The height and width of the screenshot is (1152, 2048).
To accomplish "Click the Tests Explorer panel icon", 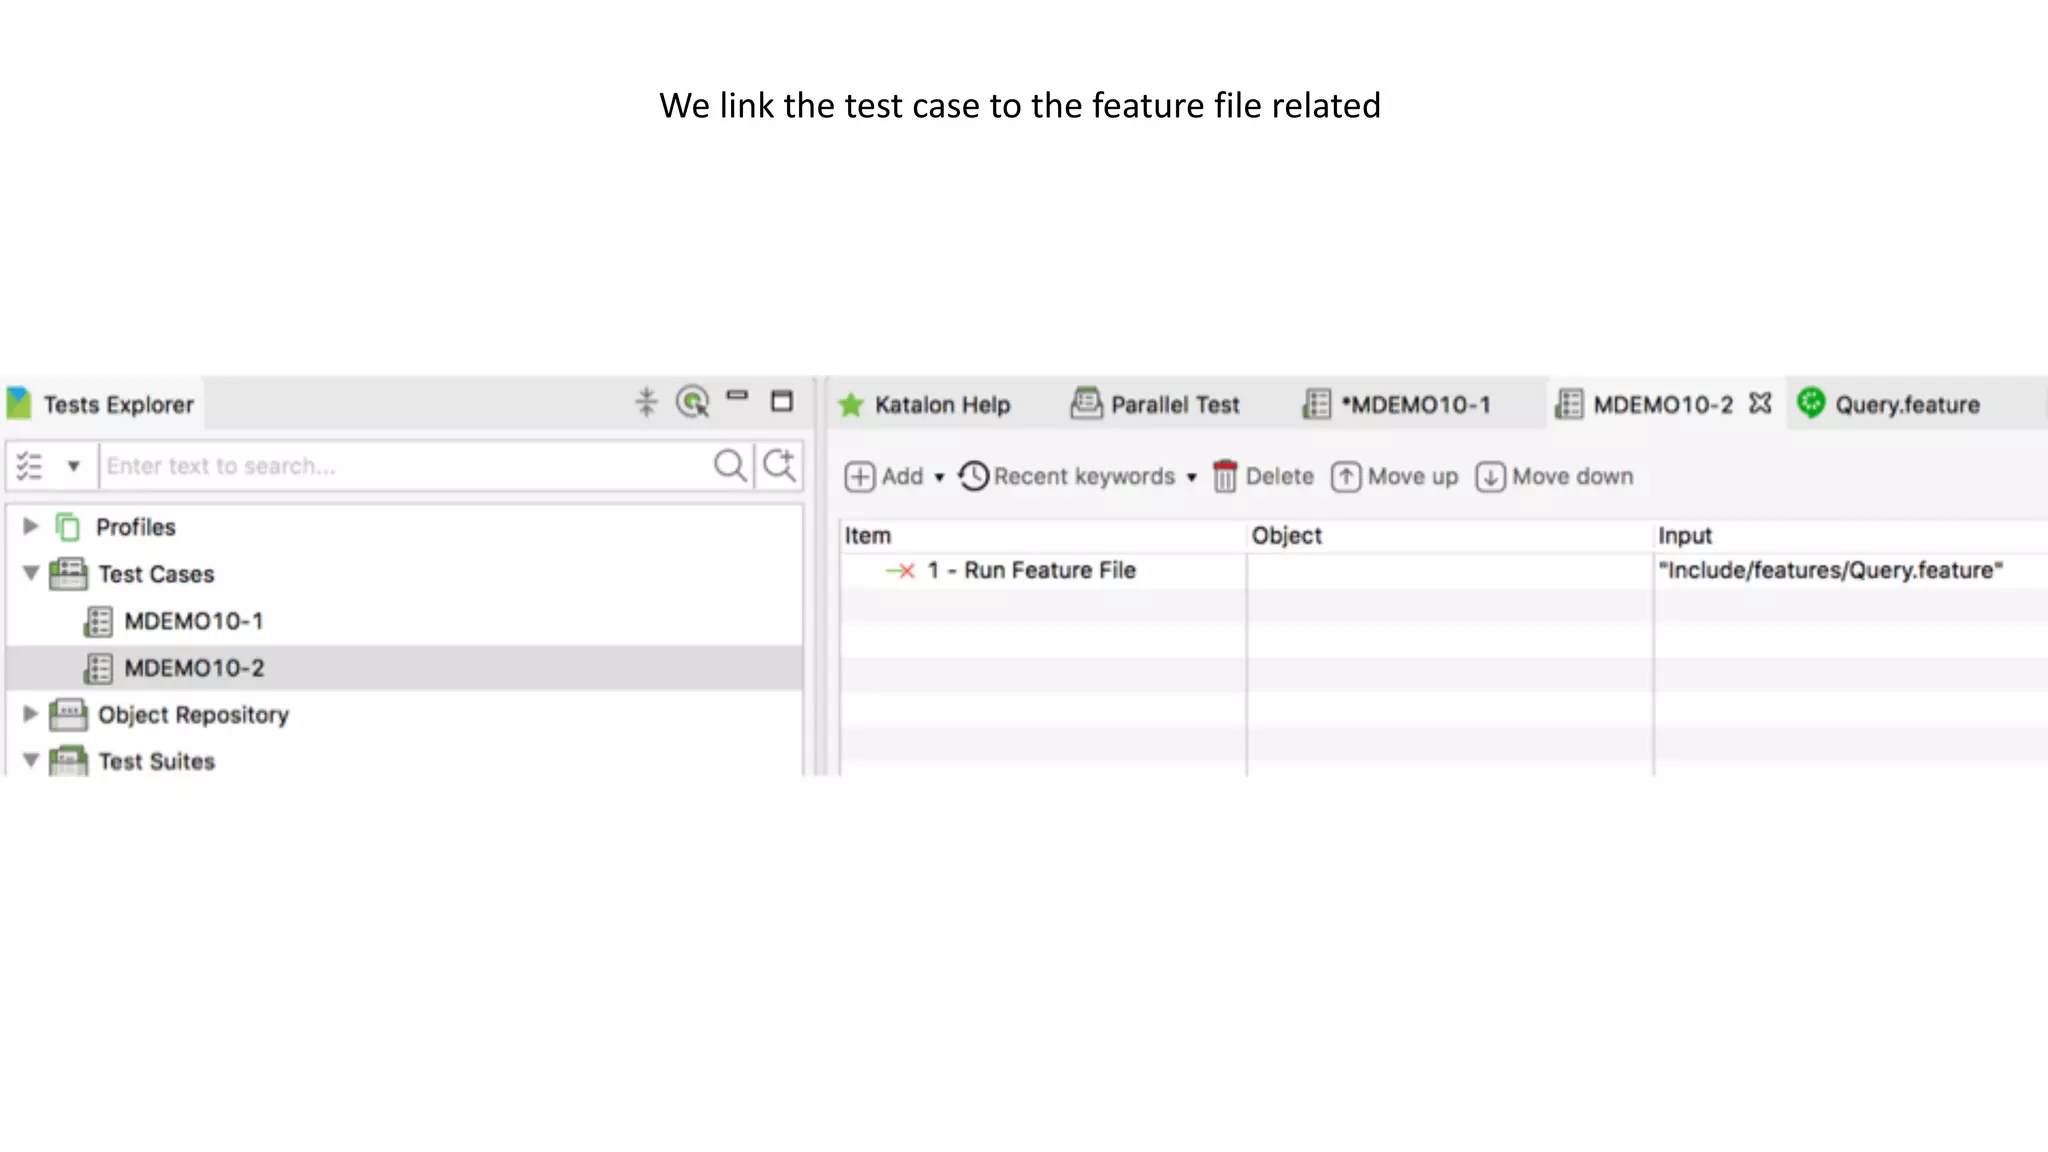I will tap(19, 404).
